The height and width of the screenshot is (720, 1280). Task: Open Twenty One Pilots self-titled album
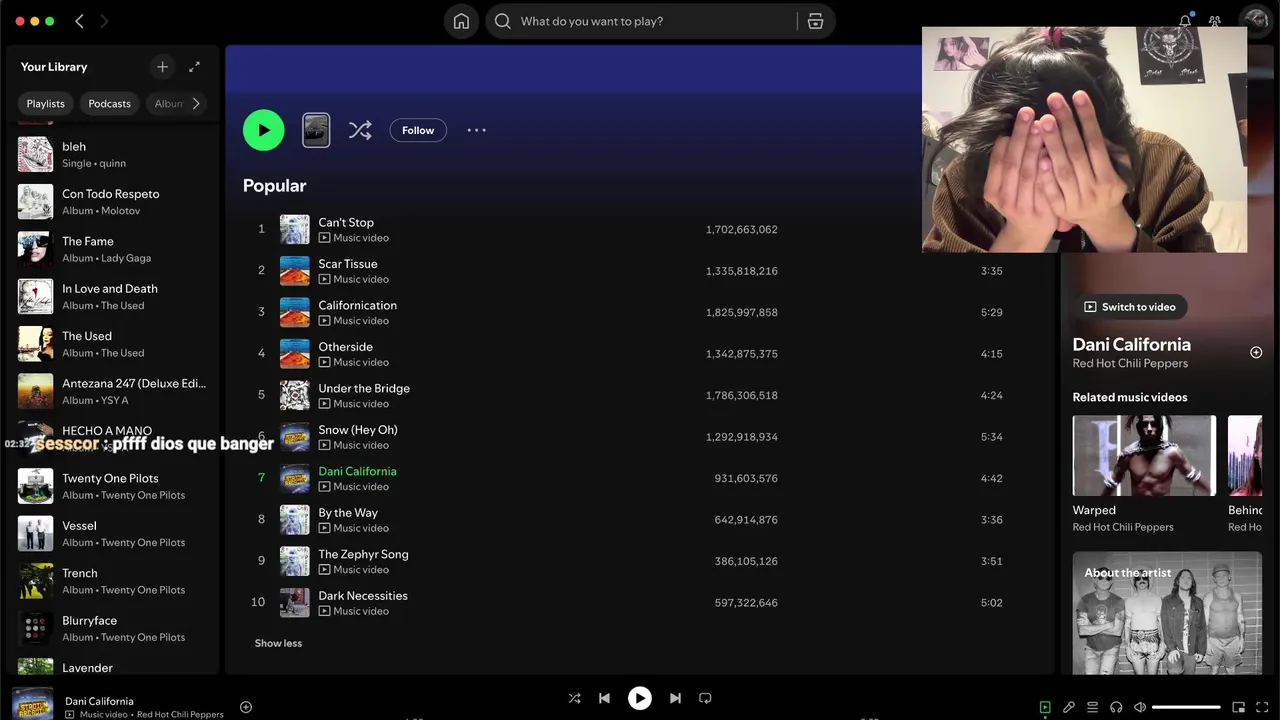click(112, 486)
